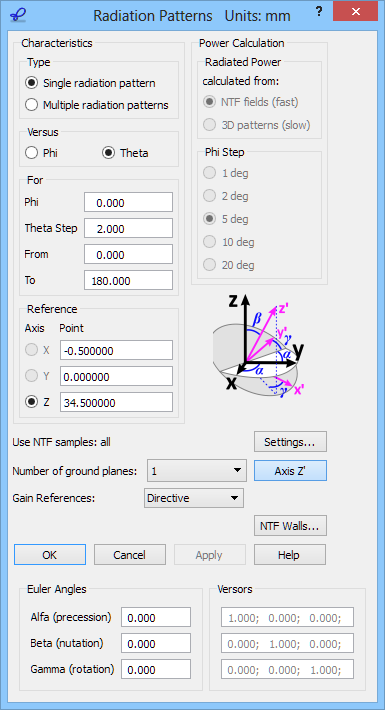The image size is (385, 710).
Task: Open Number of ground planes dropdown
Action: tap(197, 471)
